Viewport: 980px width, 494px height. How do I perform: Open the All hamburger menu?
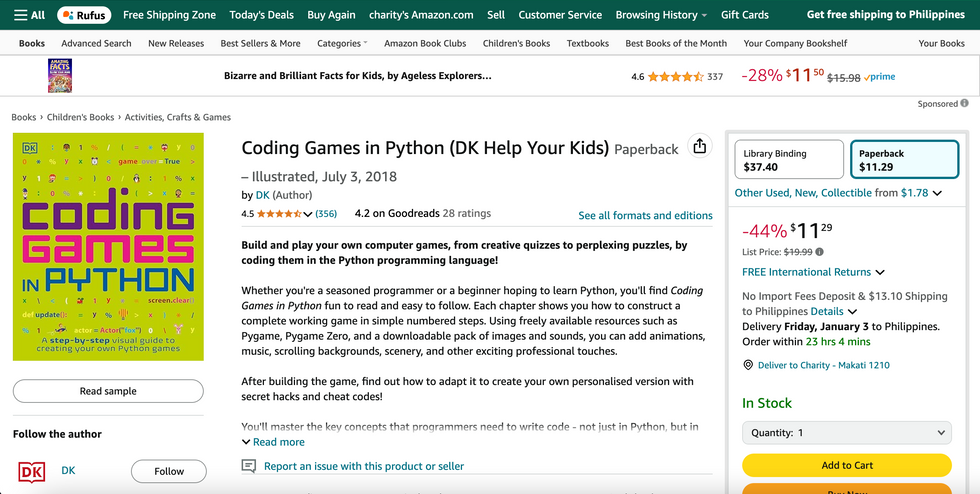tap(30, 15)
